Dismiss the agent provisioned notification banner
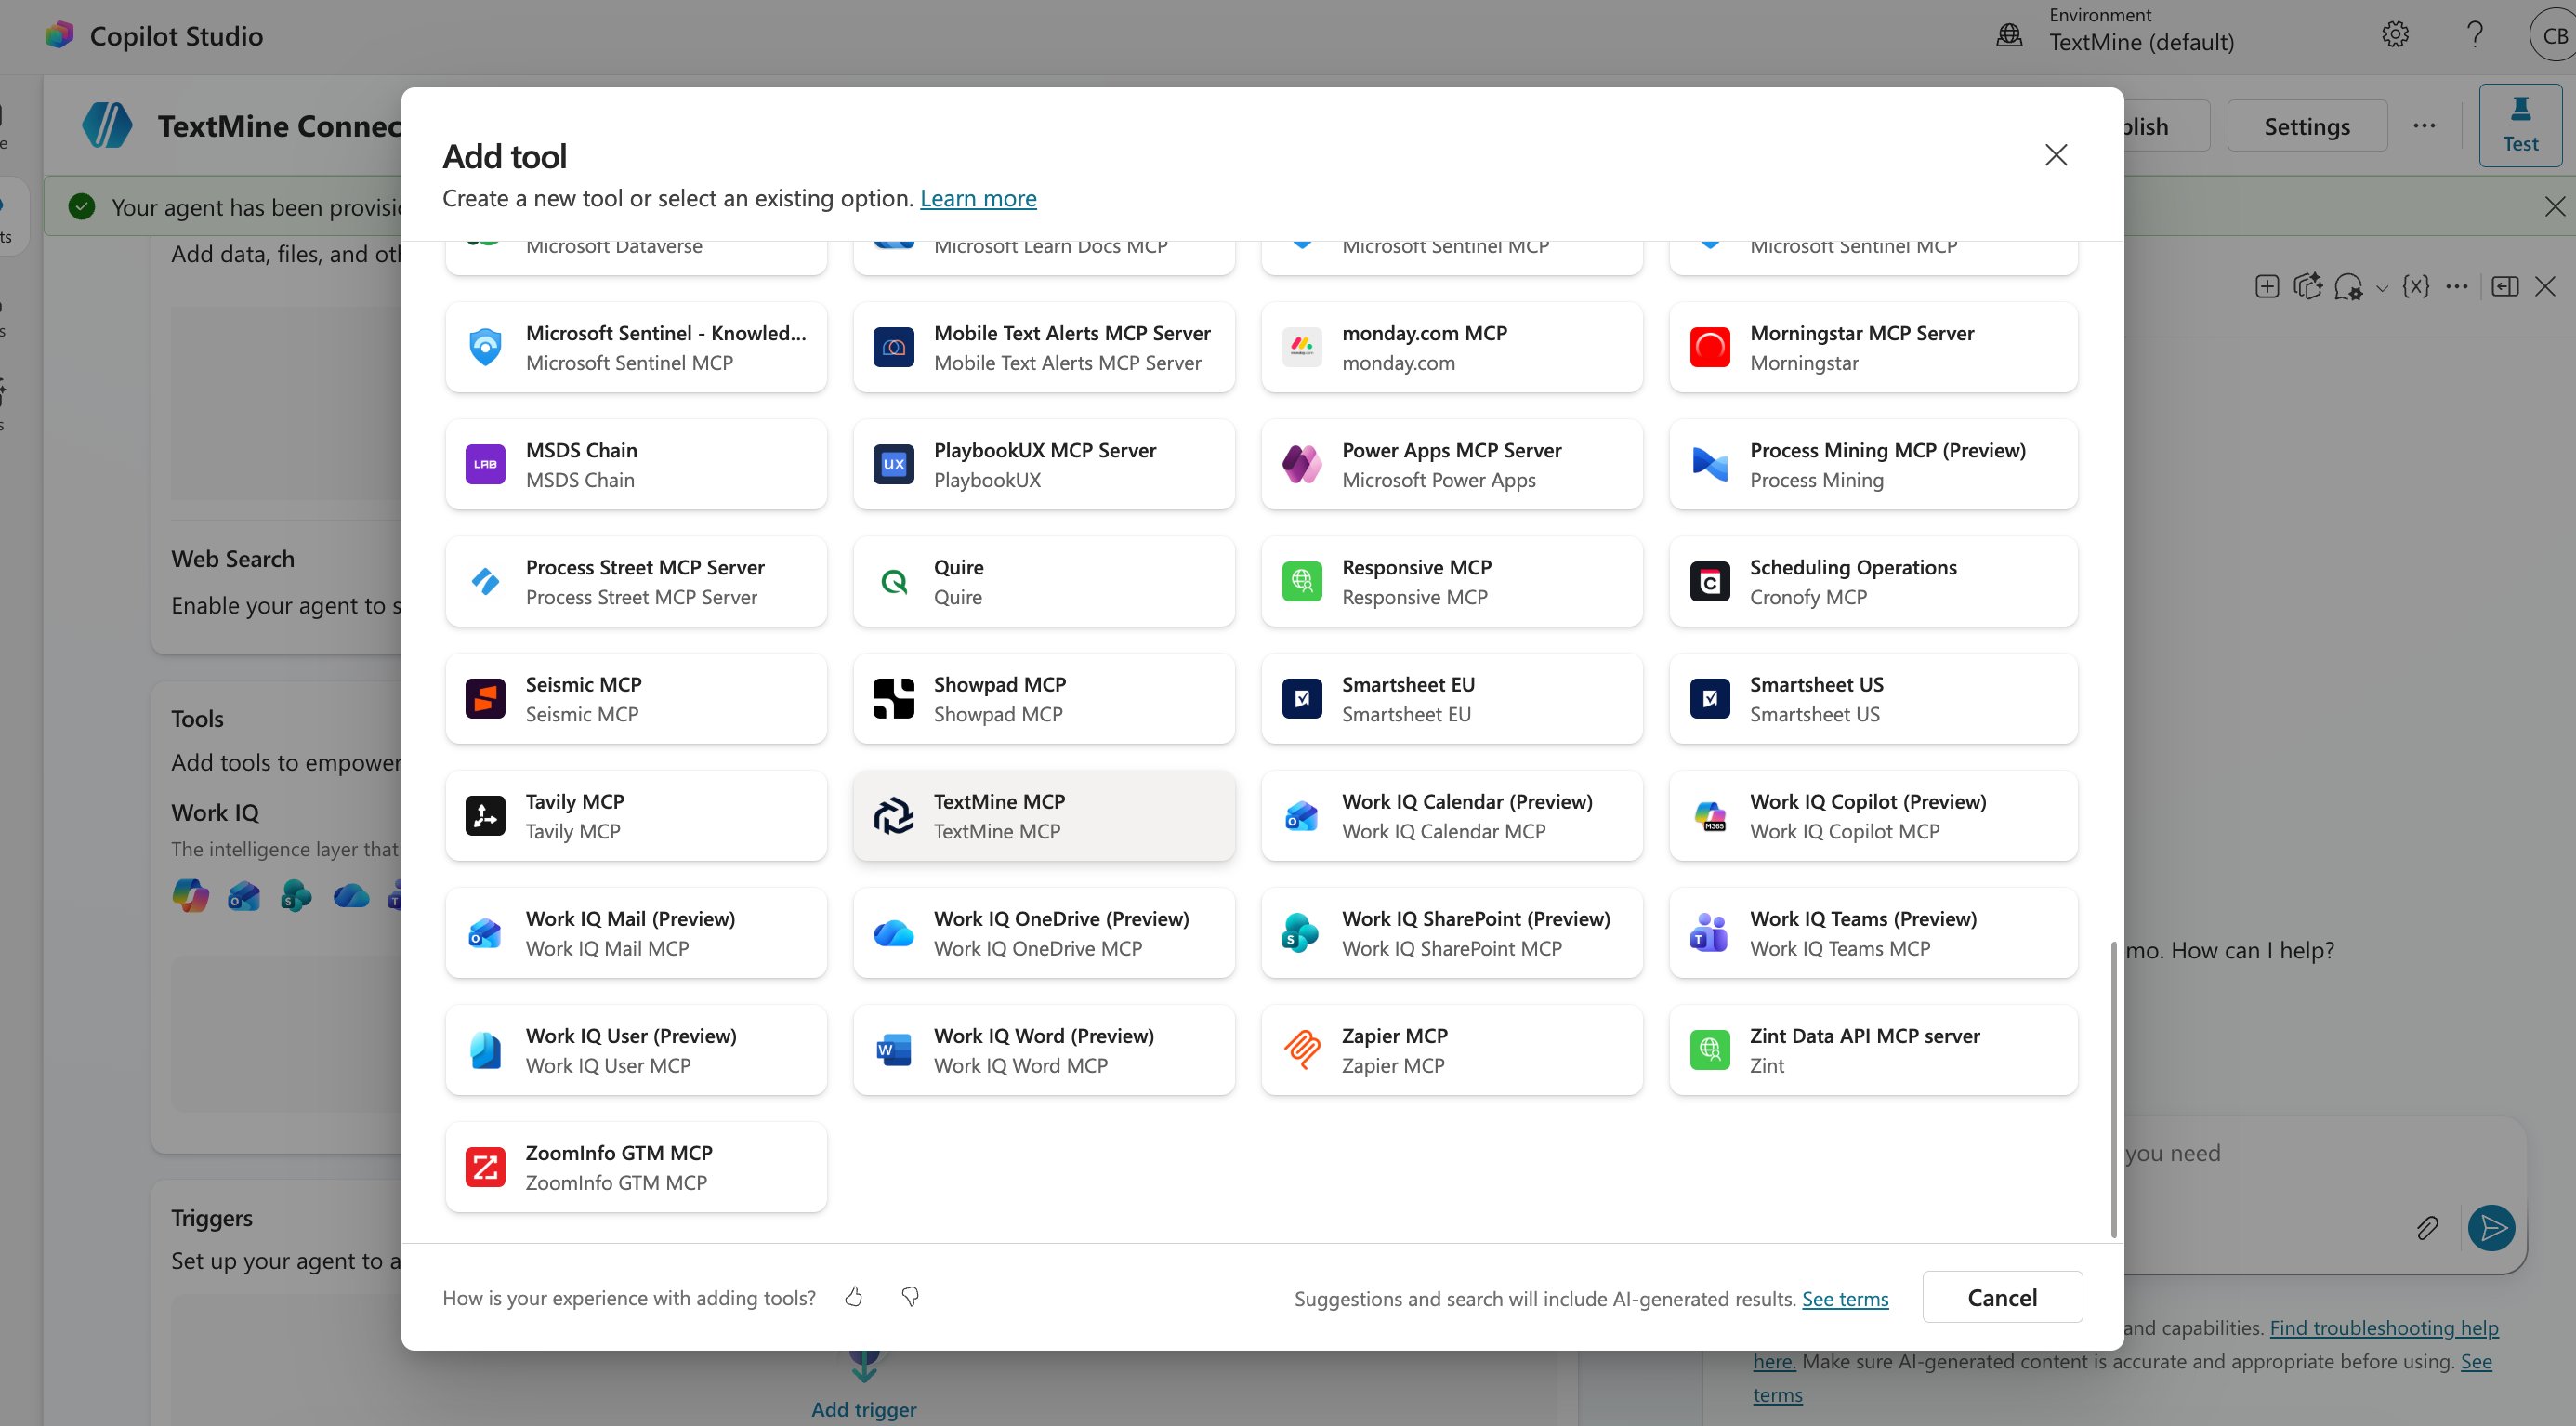Screen dimensions: 2576x1426 [2554, 206]
